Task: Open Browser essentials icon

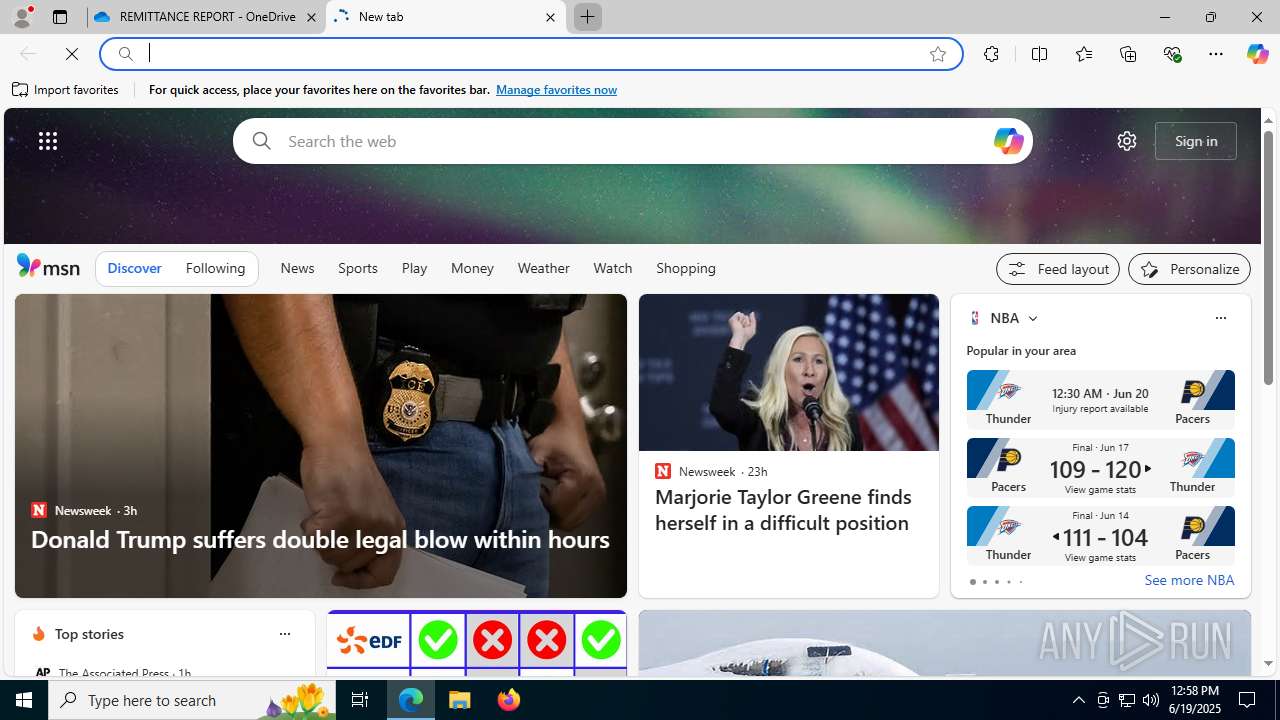Action: [1172, 54]
